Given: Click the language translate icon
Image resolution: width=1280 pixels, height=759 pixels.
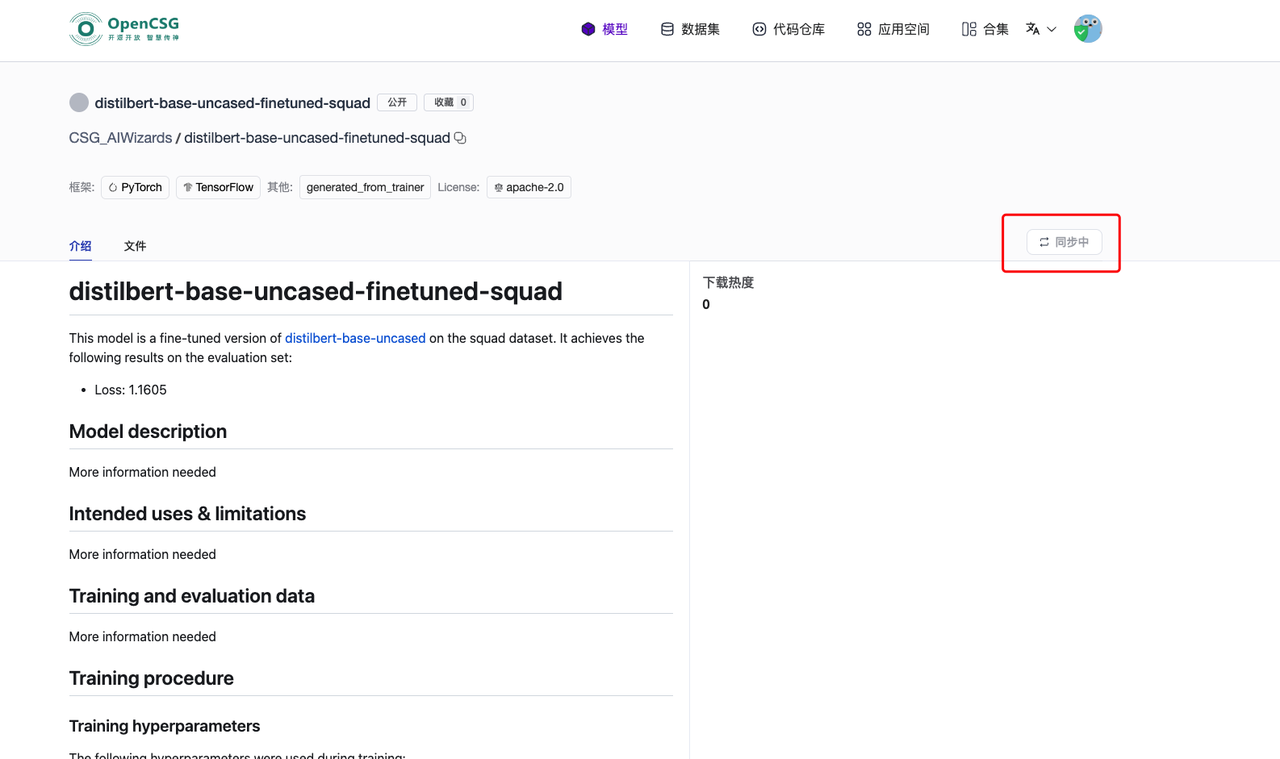Looking at the screenshot, I should 1033,29.
